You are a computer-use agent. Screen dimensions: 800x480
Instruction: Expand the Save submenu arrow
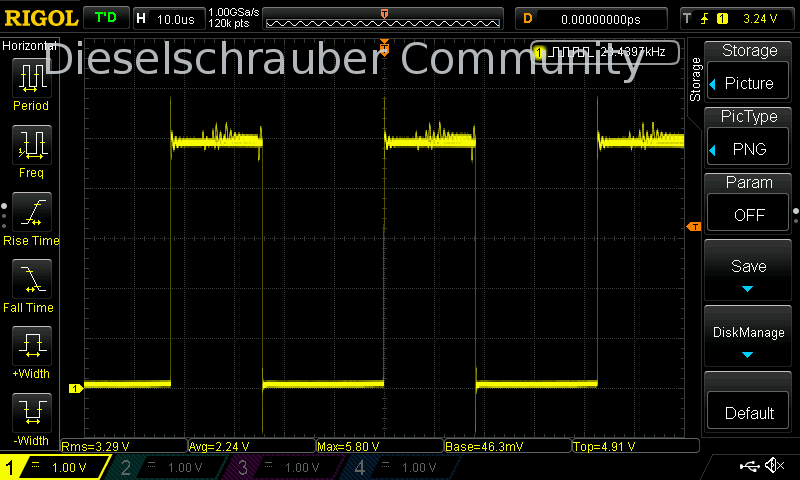pos(747,289)
